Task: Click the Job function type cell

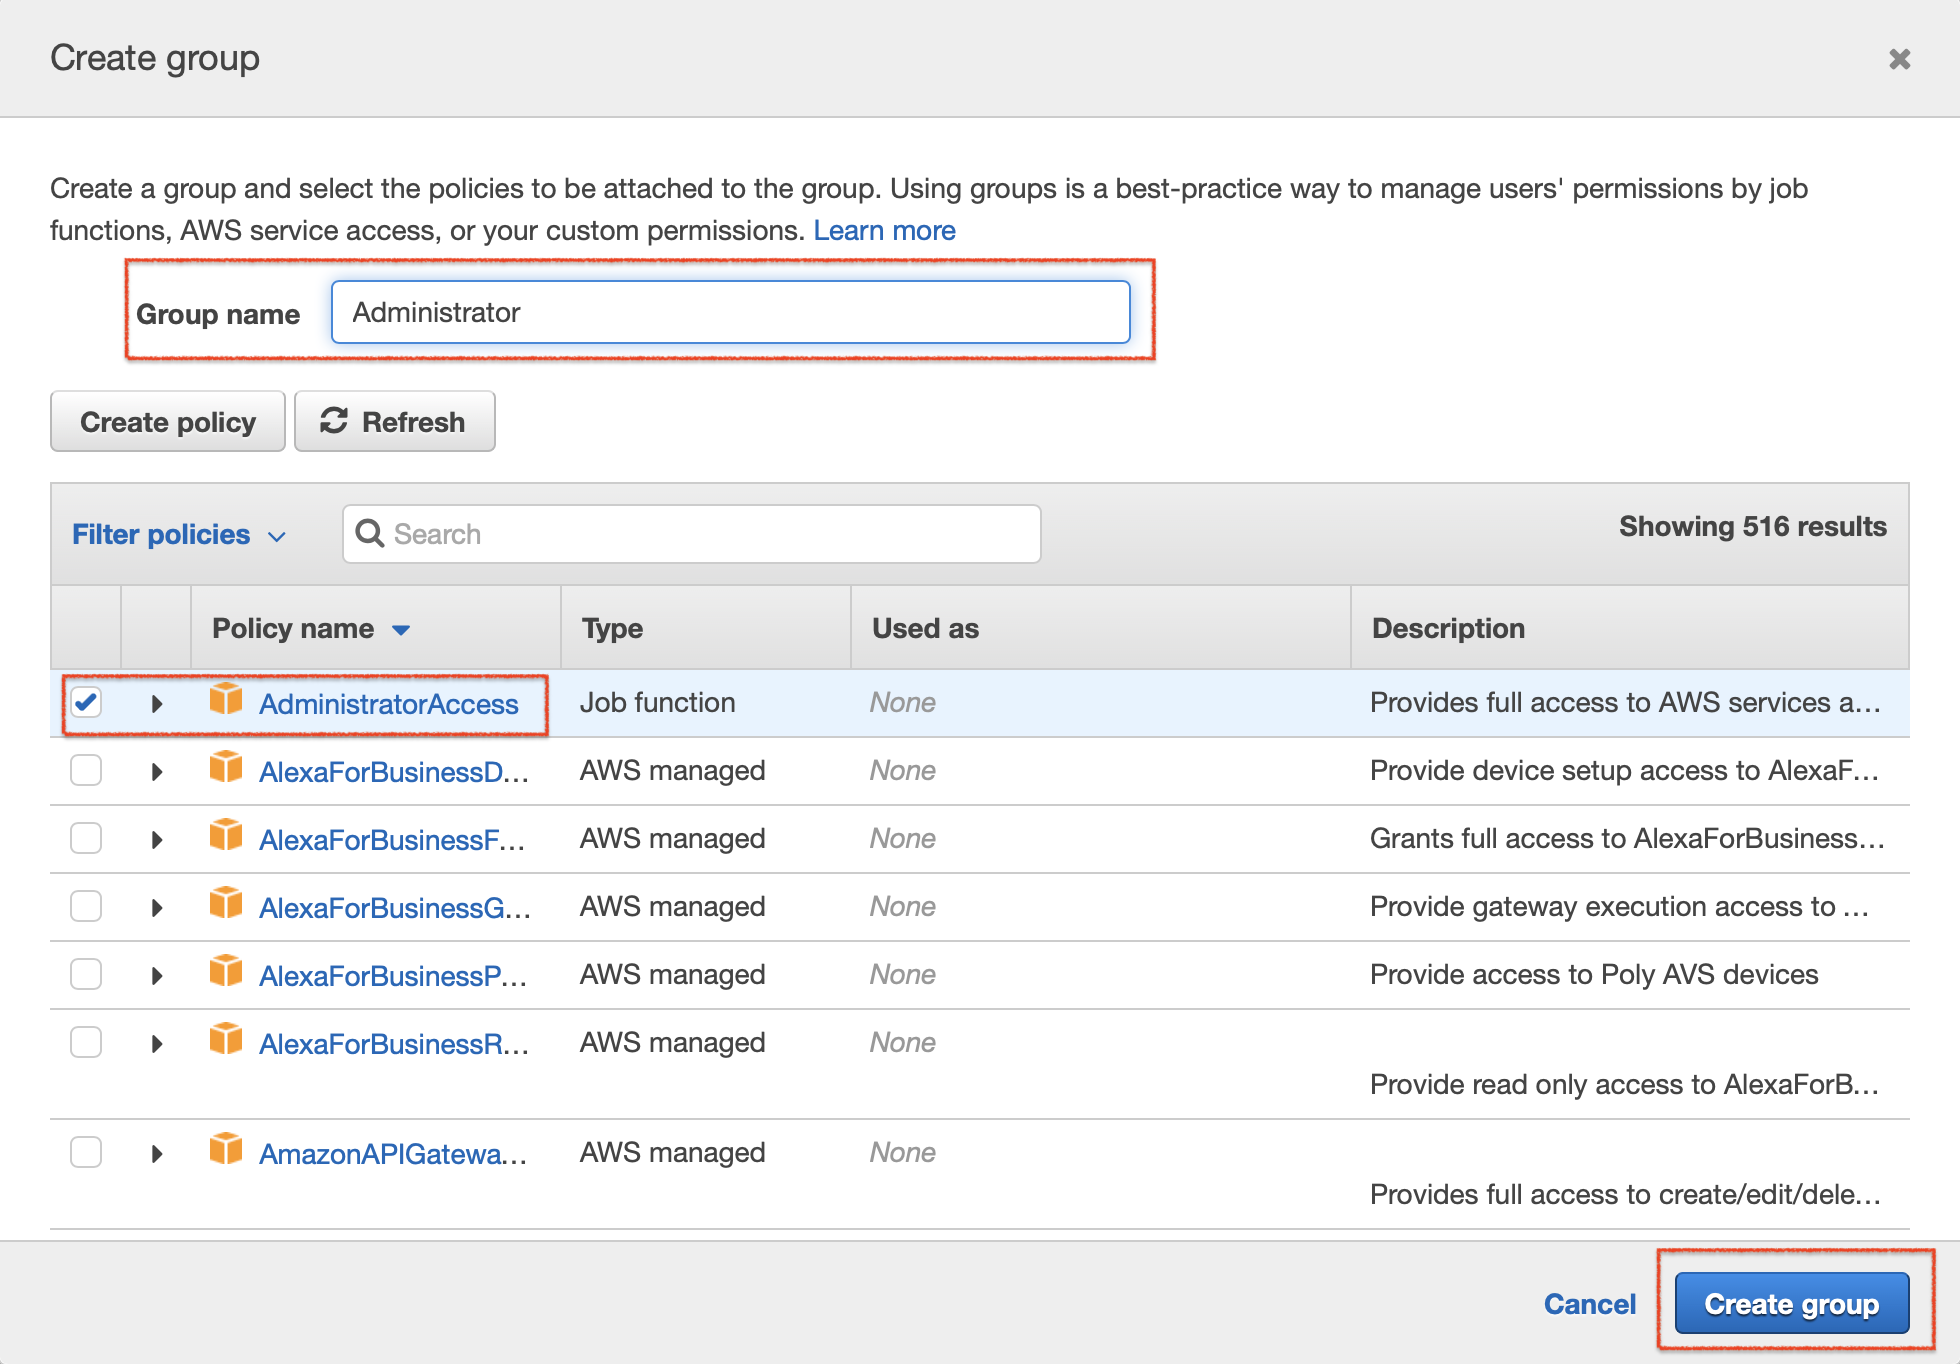Action: click(x=657, y=702)
